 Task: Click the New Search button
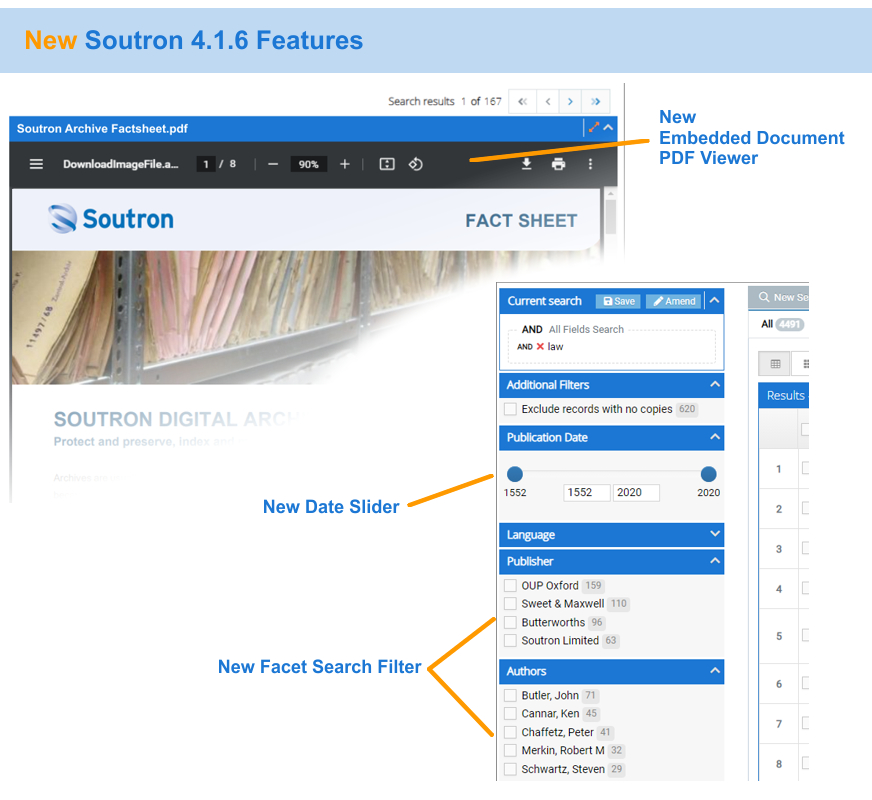779,297
